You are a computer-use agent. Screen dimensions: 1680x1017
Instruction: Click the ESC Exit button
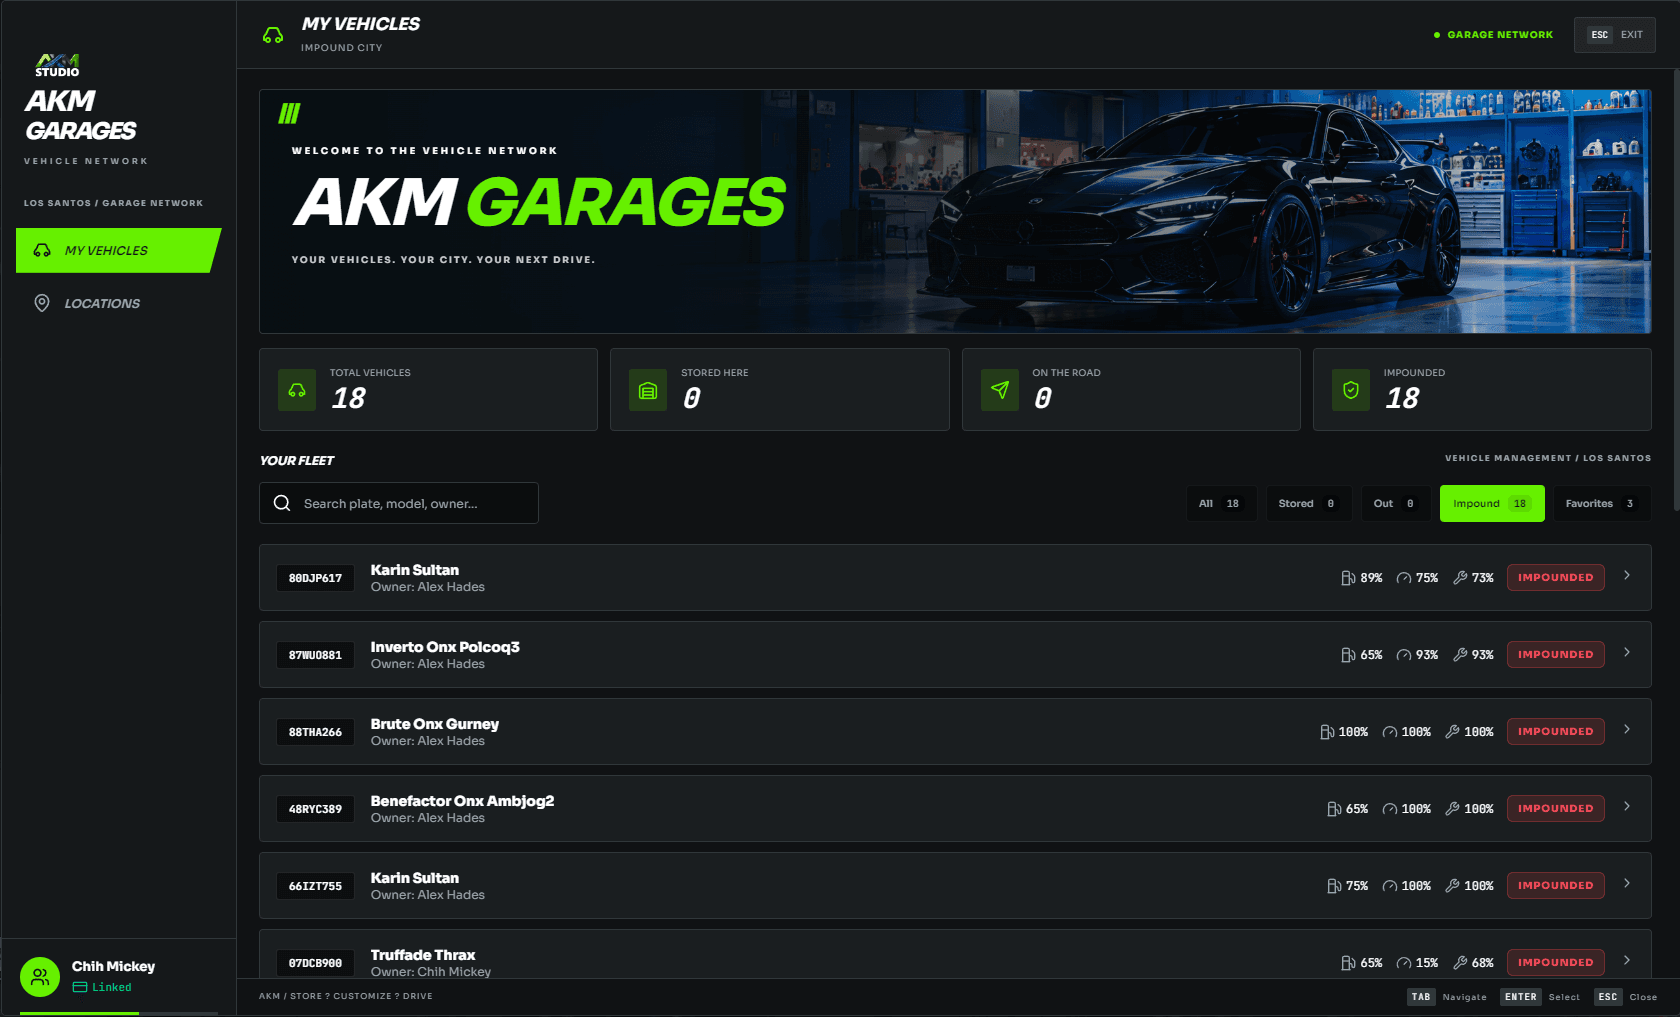click(x=1614, y=35)
